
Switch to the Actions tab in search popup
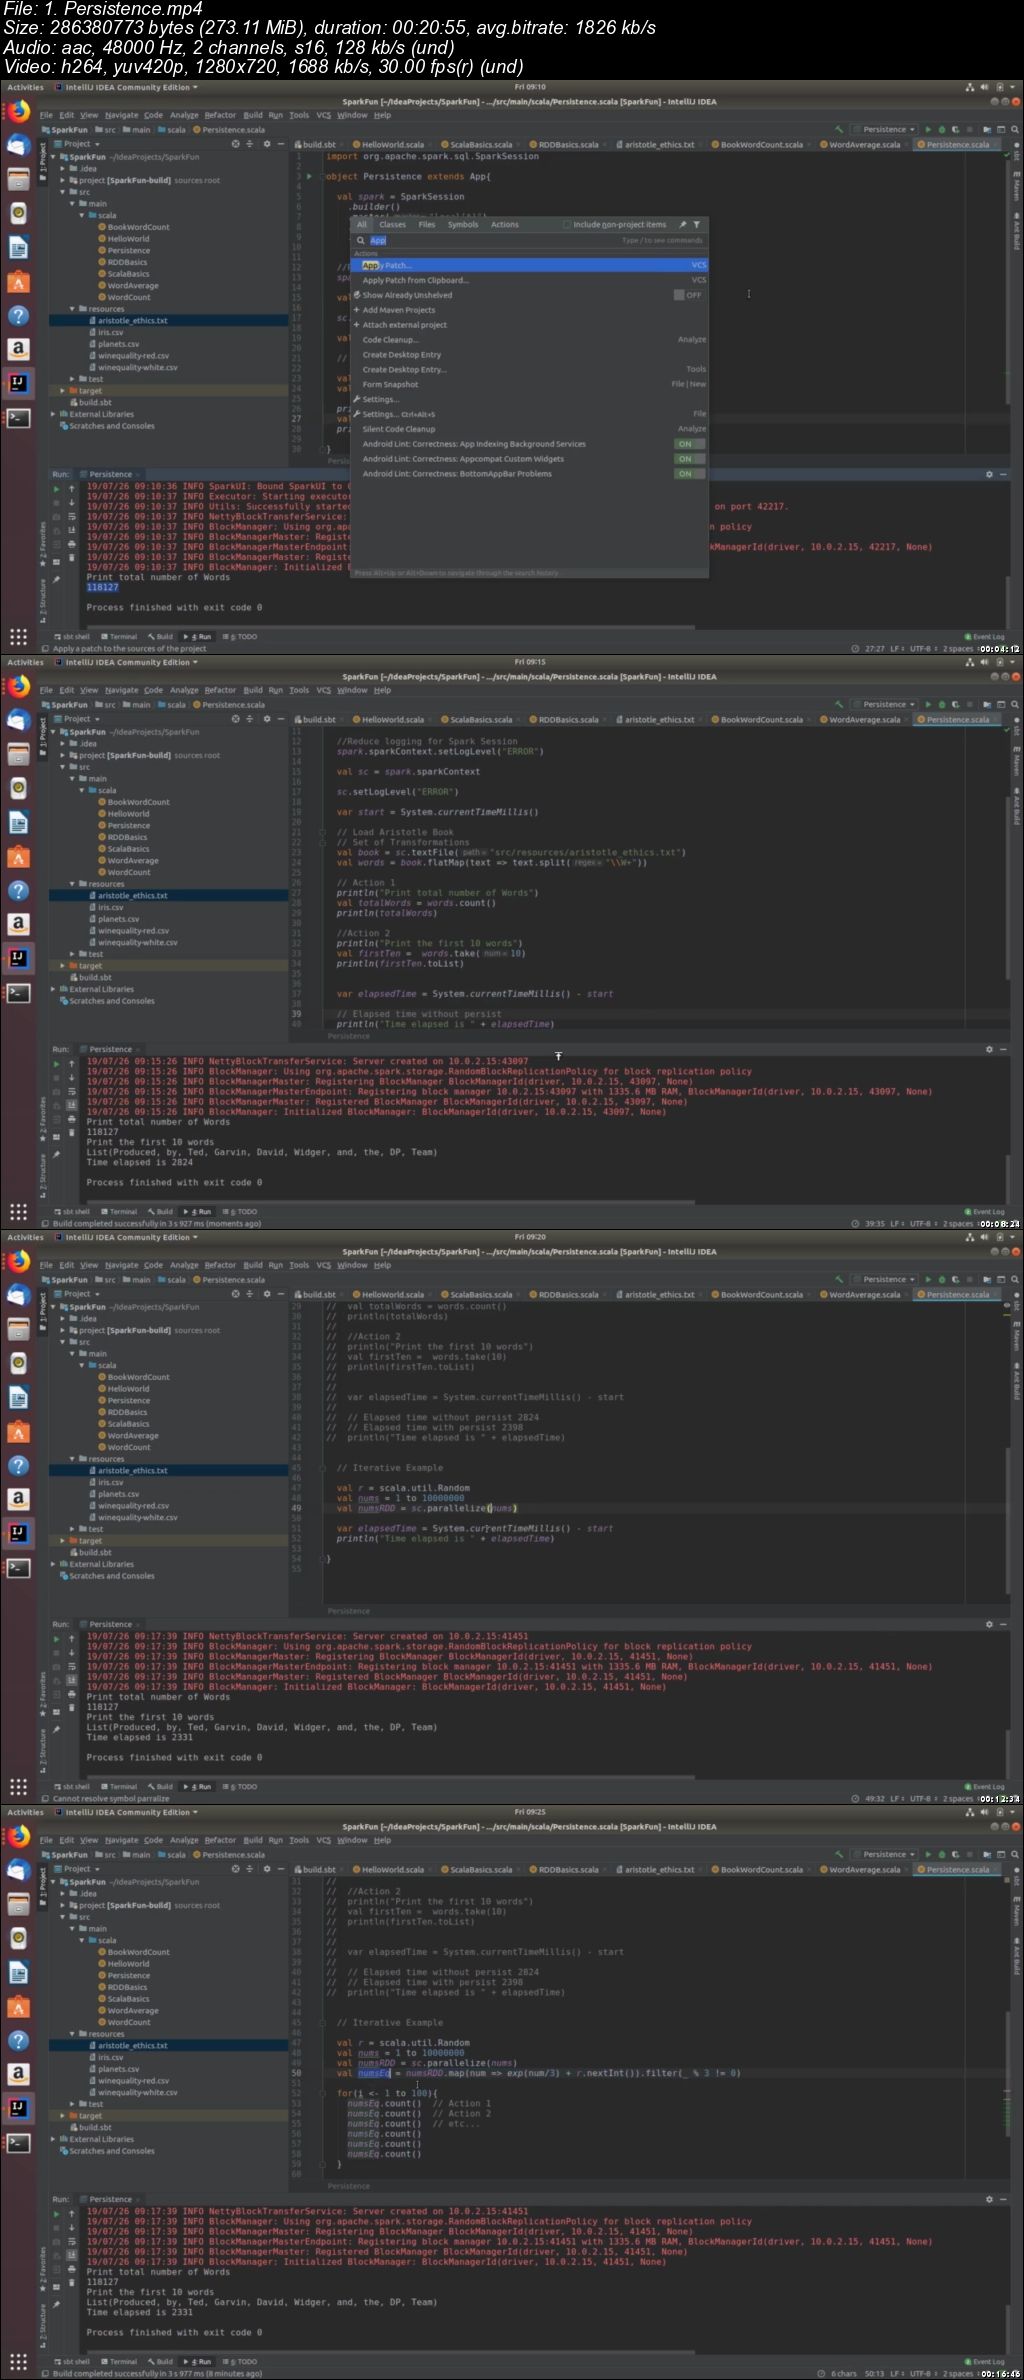coord(504,225)
